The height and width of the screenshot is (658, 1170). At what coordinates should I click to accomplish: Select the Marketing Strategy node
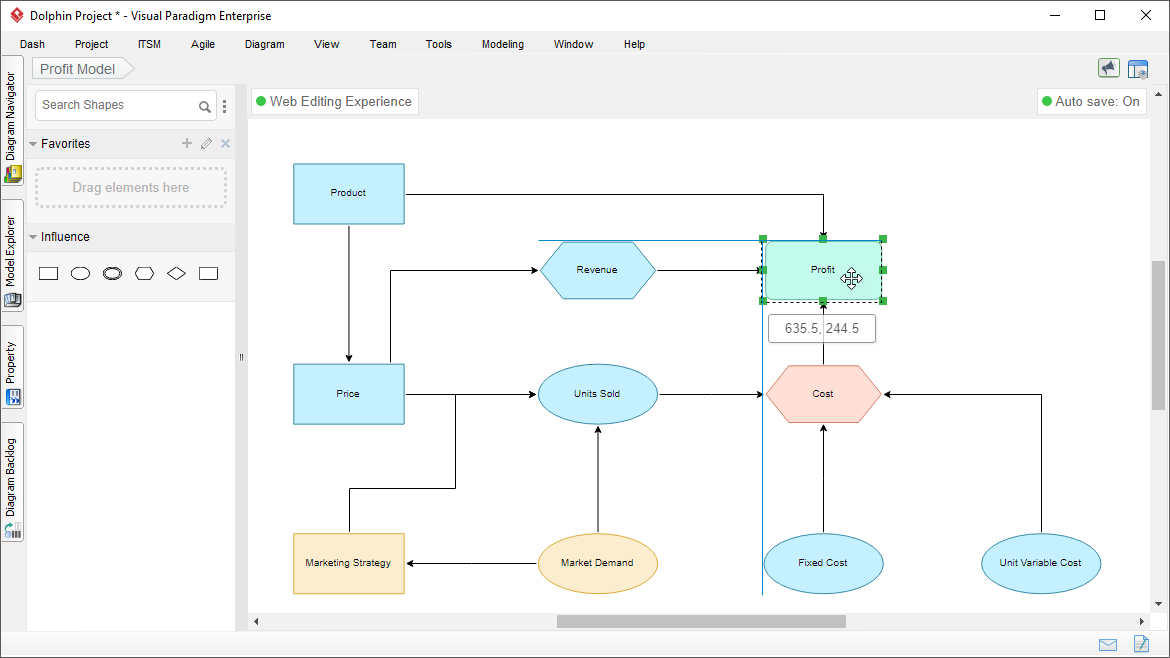tap(348, 563)
